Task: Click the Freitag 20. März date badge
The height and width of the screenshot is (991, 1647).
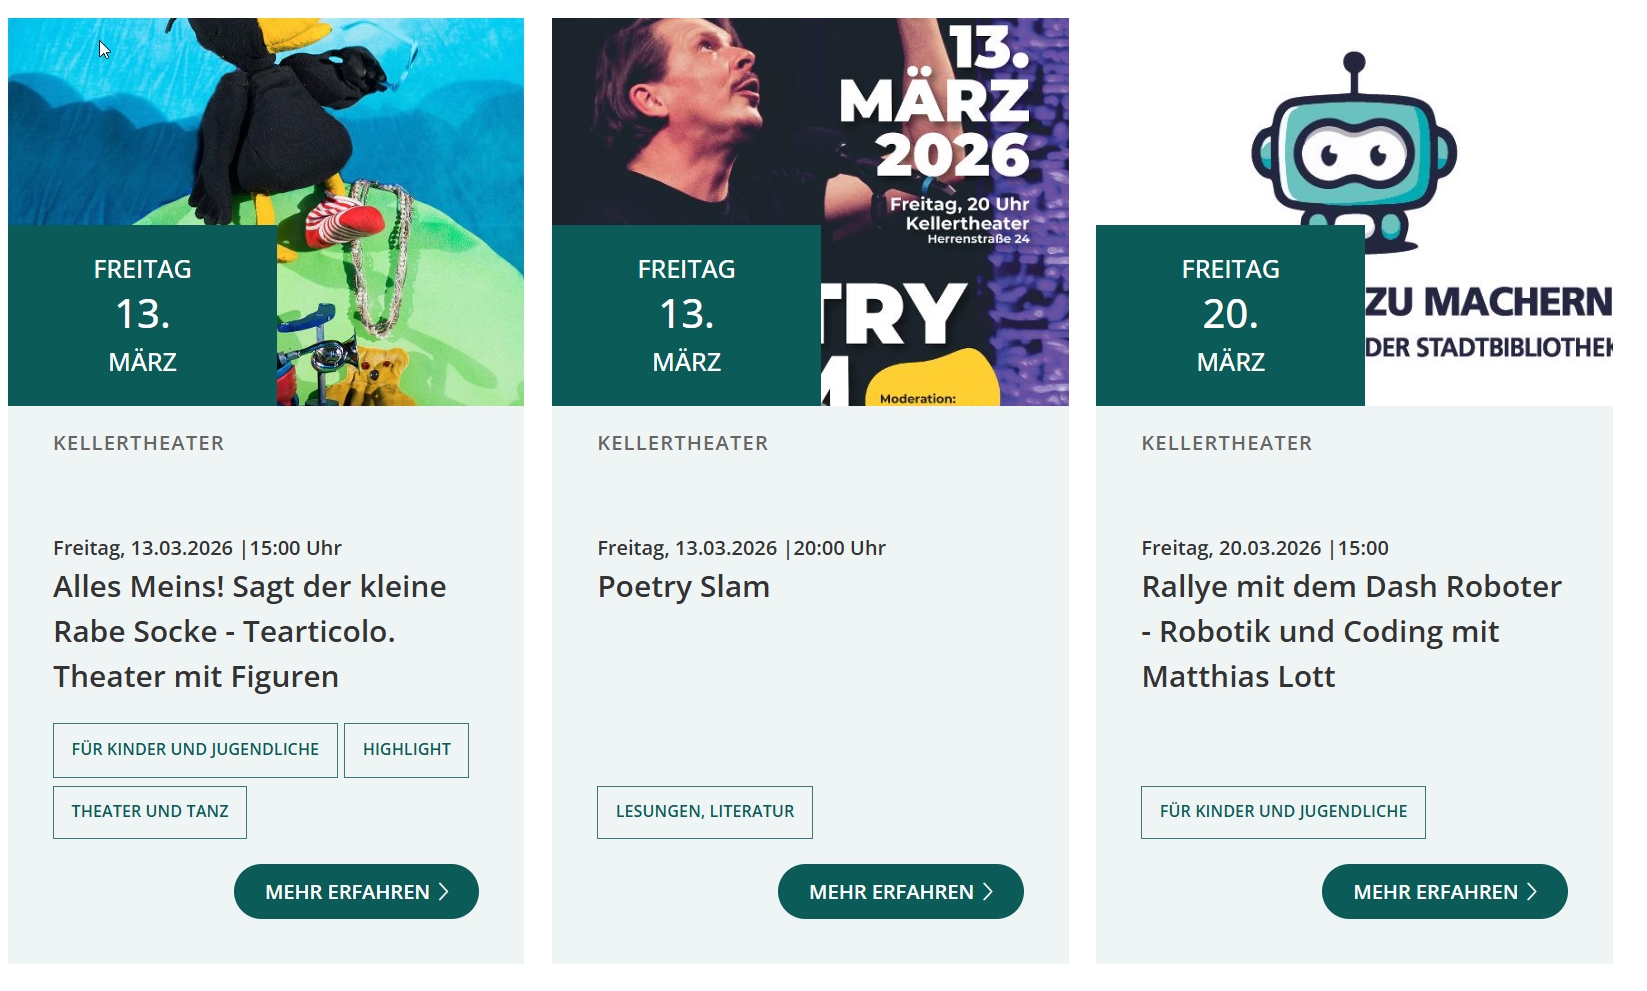Action: tap(1231, 315)
